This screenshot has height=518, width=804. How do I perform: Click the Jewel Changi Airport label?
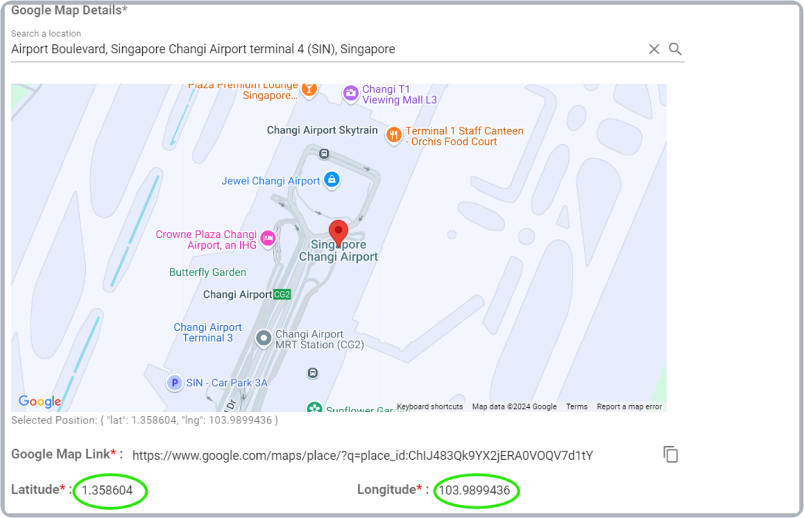271,181
